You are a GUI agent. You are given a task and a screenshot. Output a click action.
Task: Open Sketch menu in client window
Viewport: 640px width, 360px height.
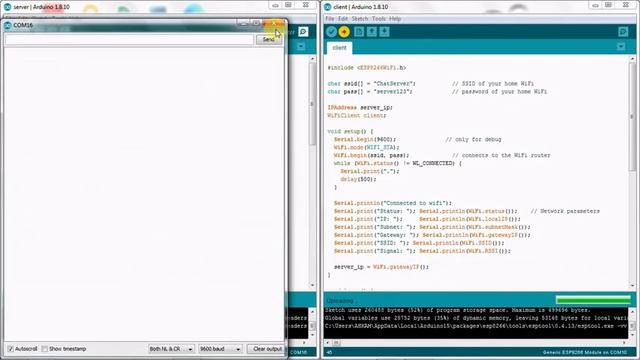tap(360, 19)
